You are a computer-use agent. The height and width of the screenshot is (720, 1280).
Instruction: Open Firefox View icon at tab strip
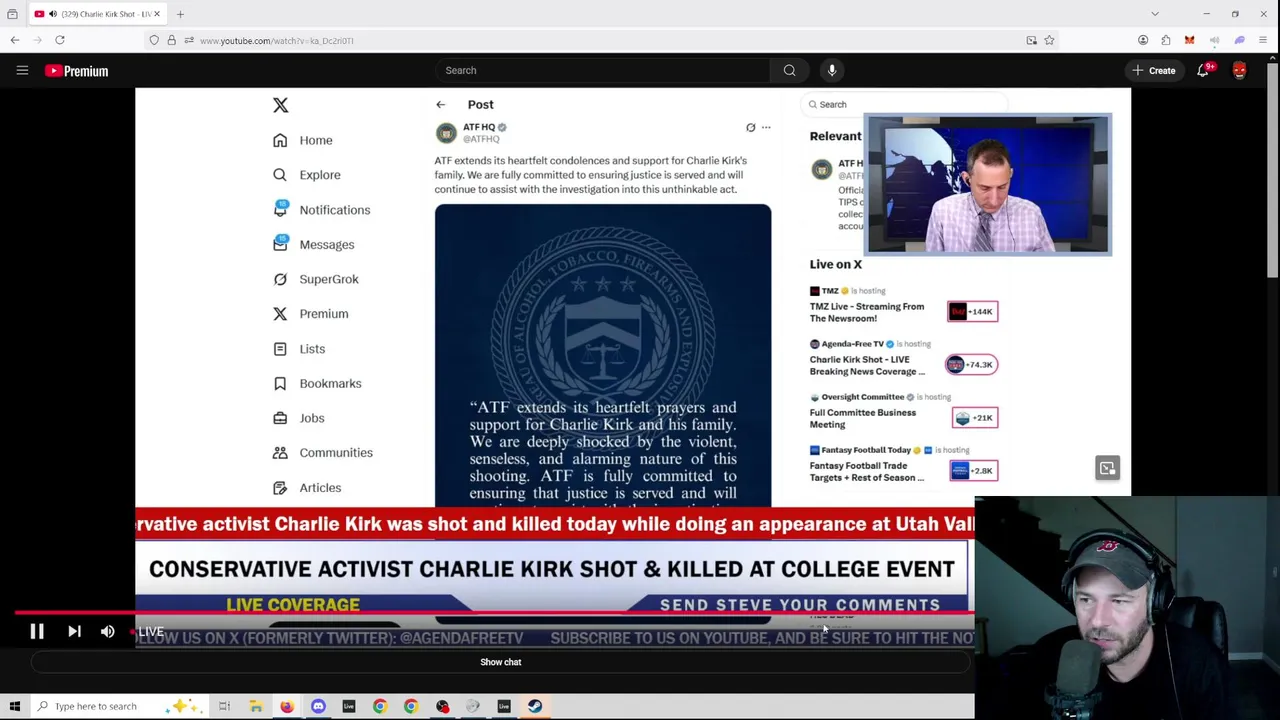[12, 14]
